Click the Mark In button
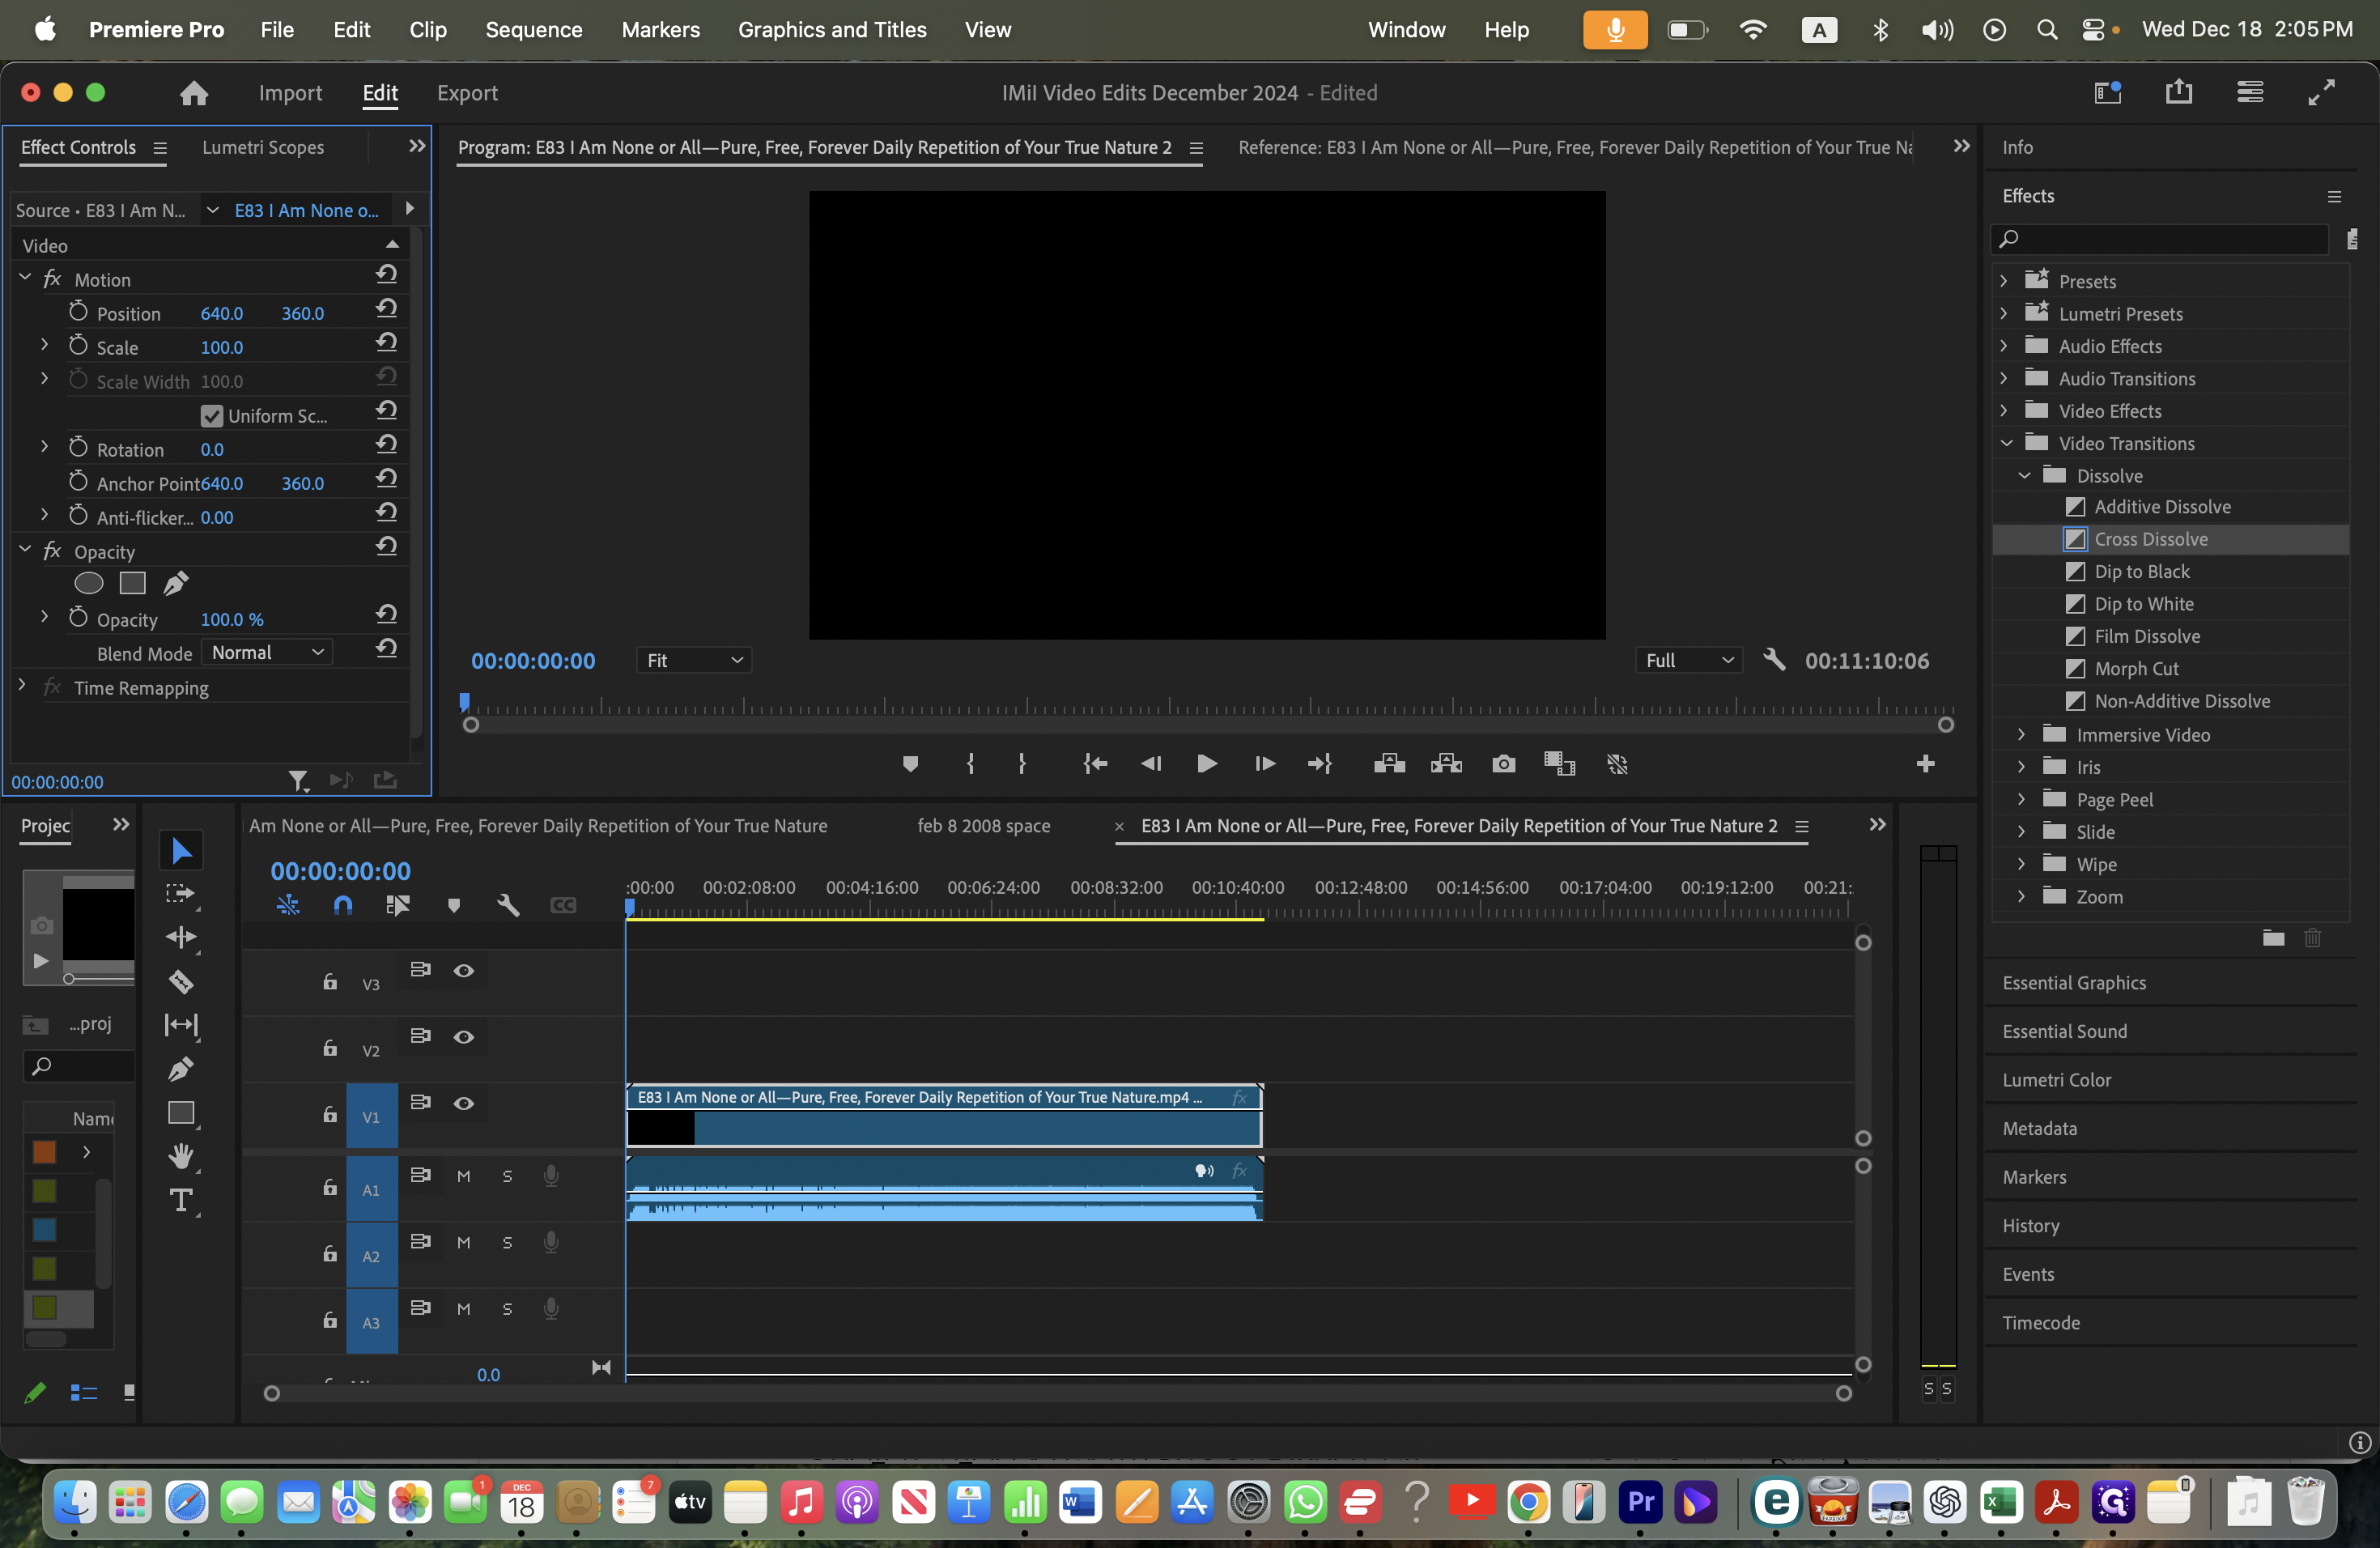The height and width of the screenshot is (1548, 2380). tap(970, 764)
